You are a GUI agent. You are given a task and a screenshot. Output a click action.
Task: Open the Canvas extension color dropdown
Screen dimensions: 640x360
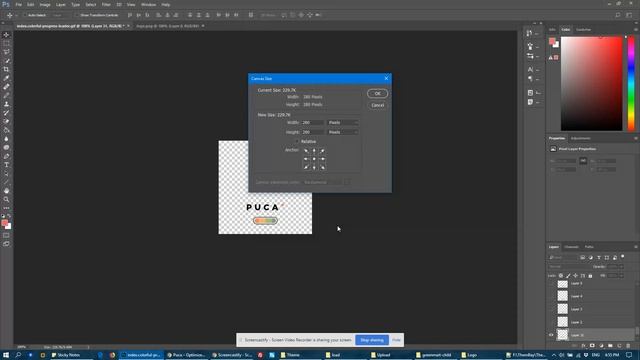coord(322,182)
